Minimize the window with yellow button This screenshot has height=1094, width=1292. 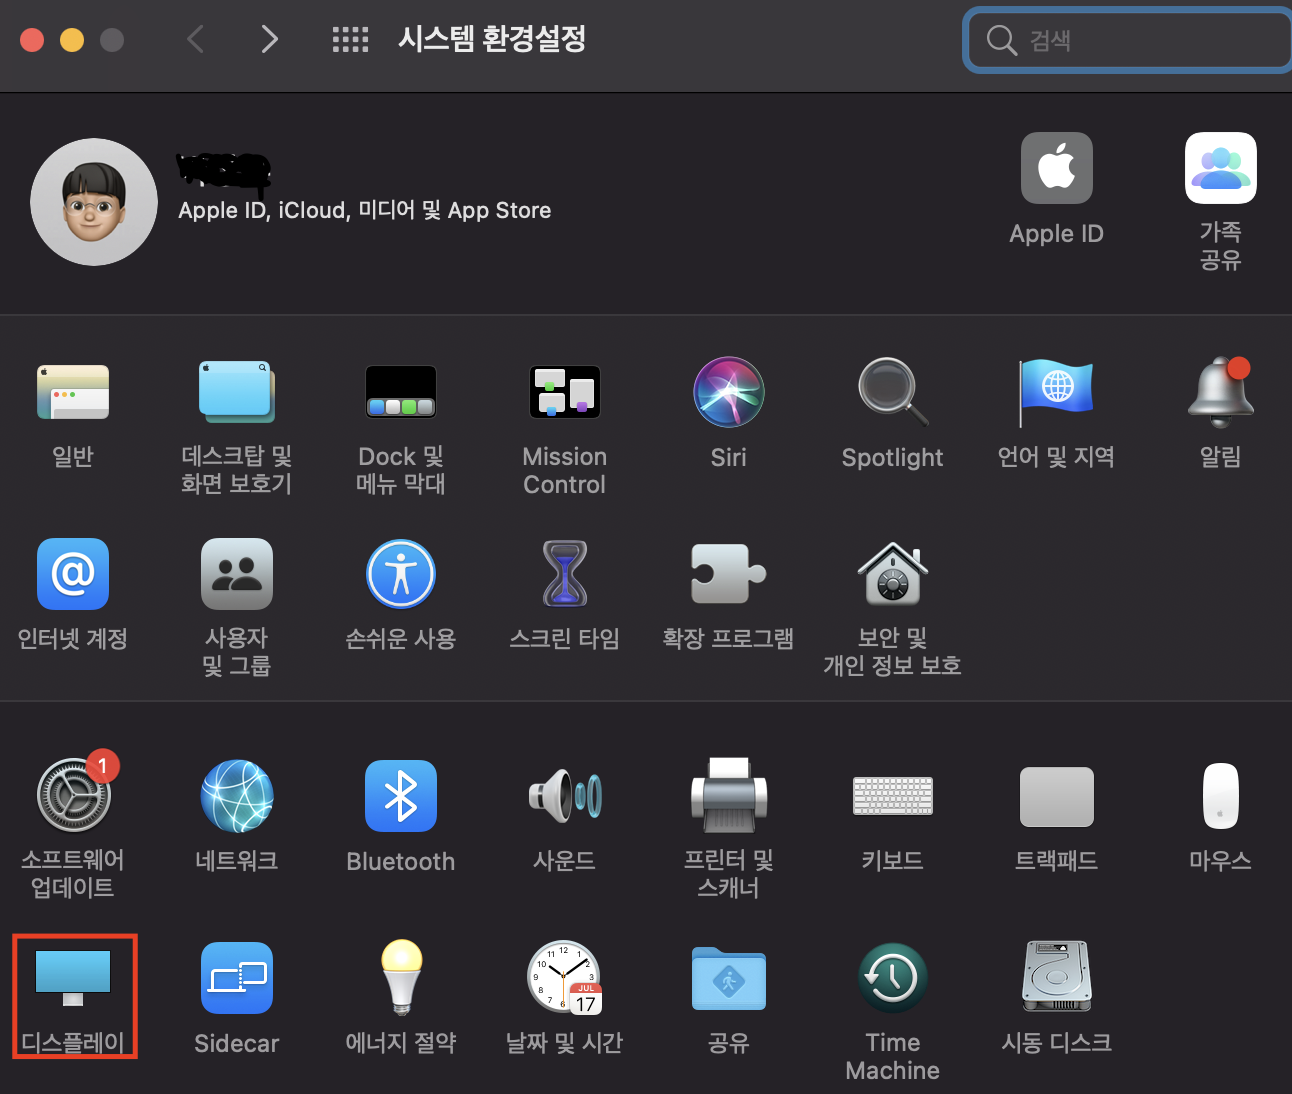[x=72, y=40]
